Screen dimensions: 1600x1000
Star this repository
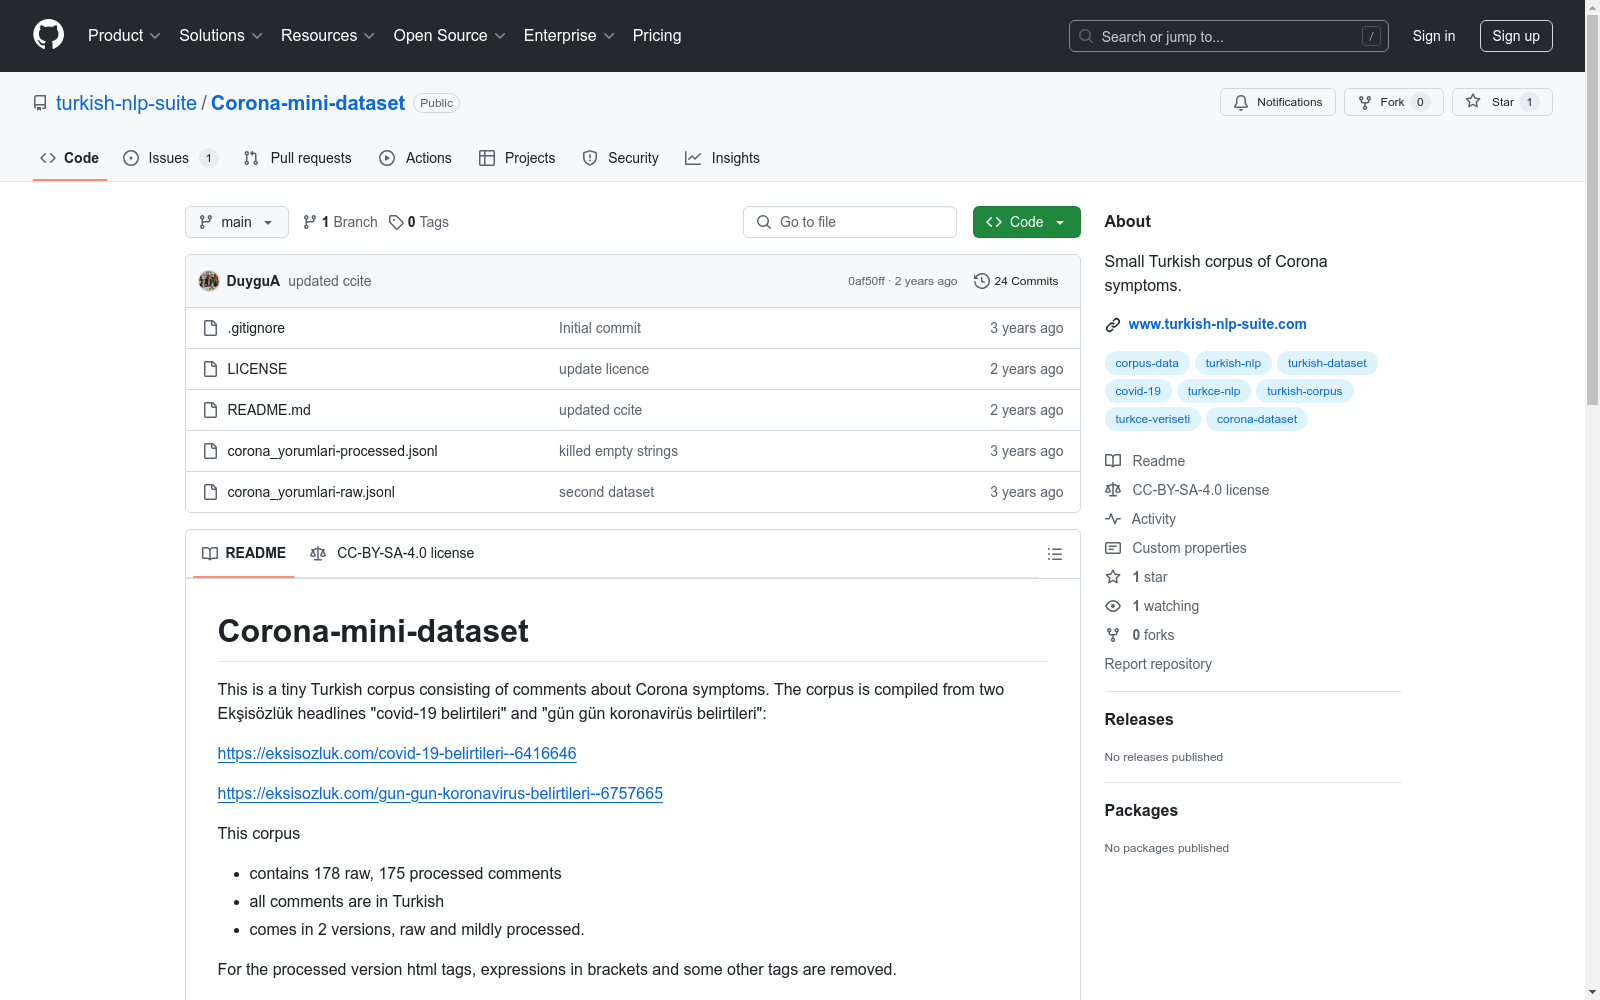(x=1502, y=102)
